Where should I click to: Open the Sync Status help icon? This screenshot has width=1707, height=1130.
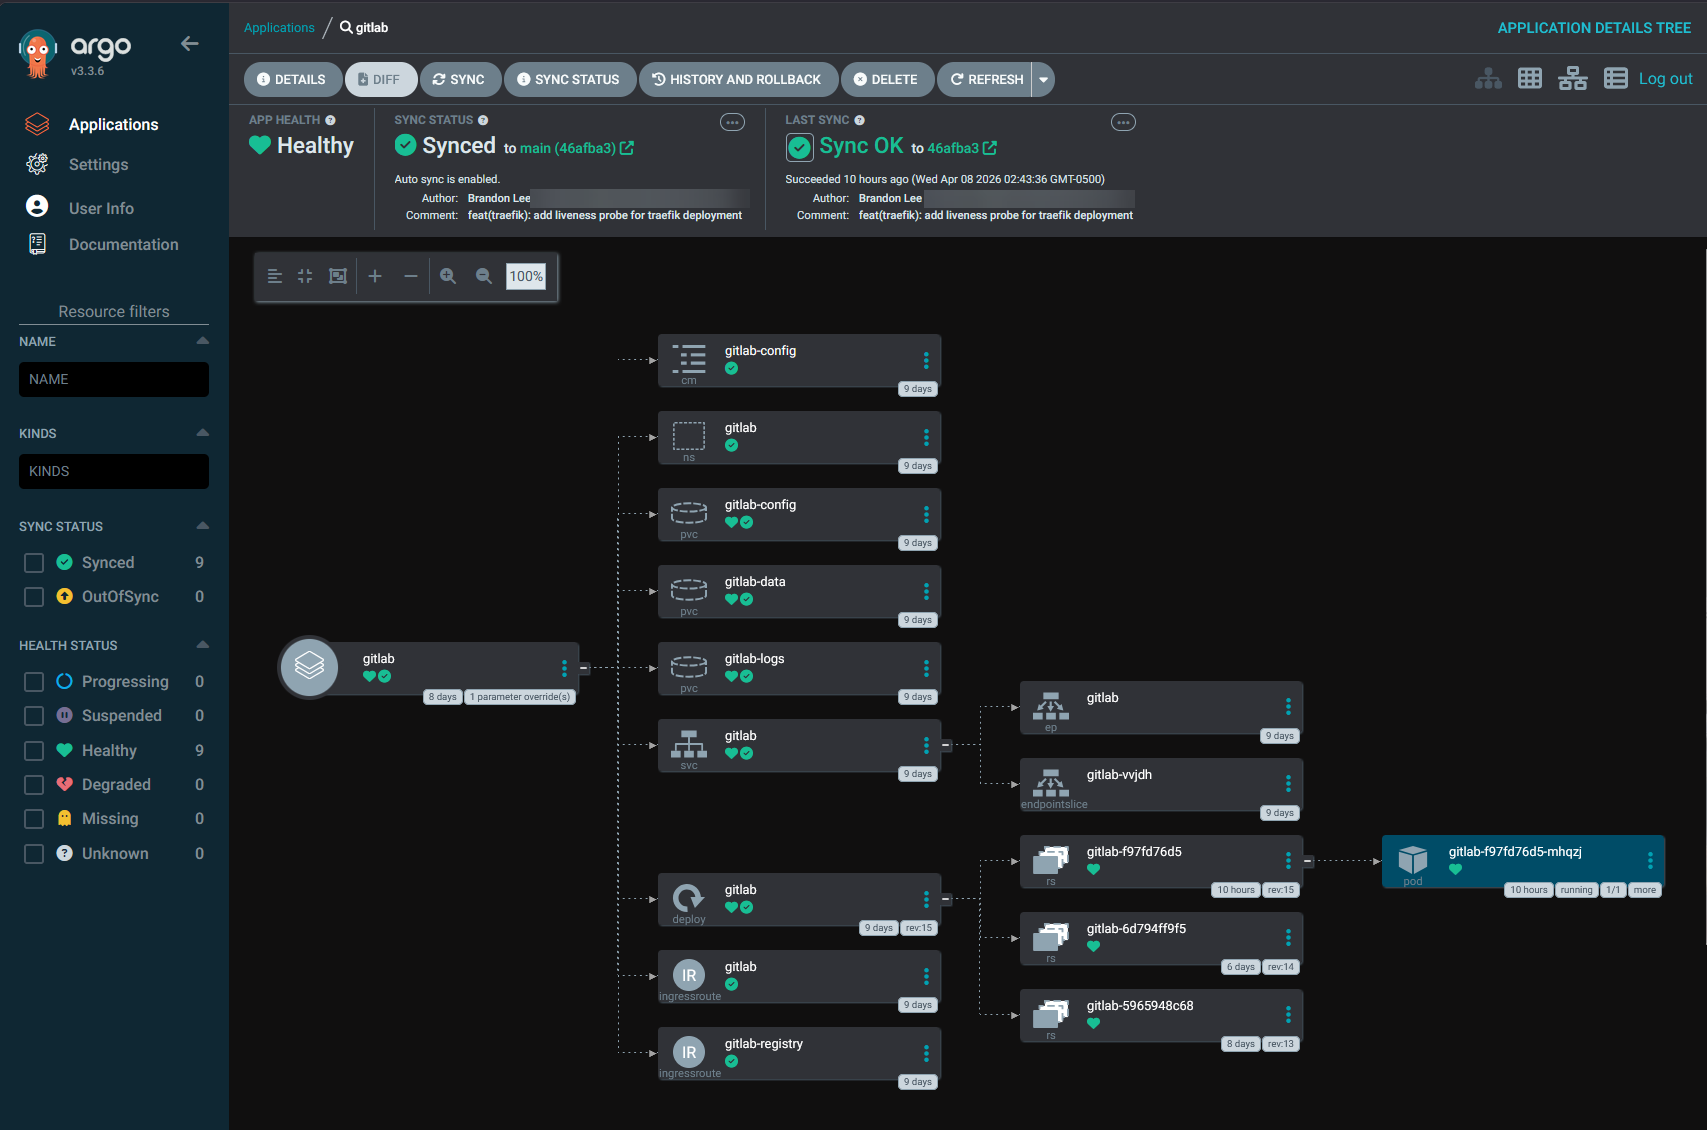coord(483,120)
